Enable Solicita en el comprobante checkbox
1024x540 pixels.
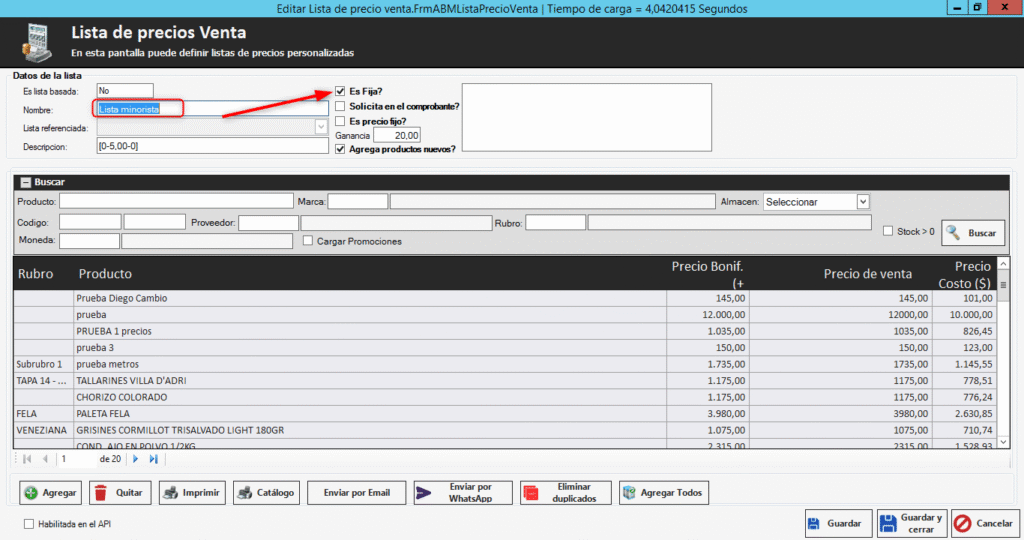pos(341,106)
